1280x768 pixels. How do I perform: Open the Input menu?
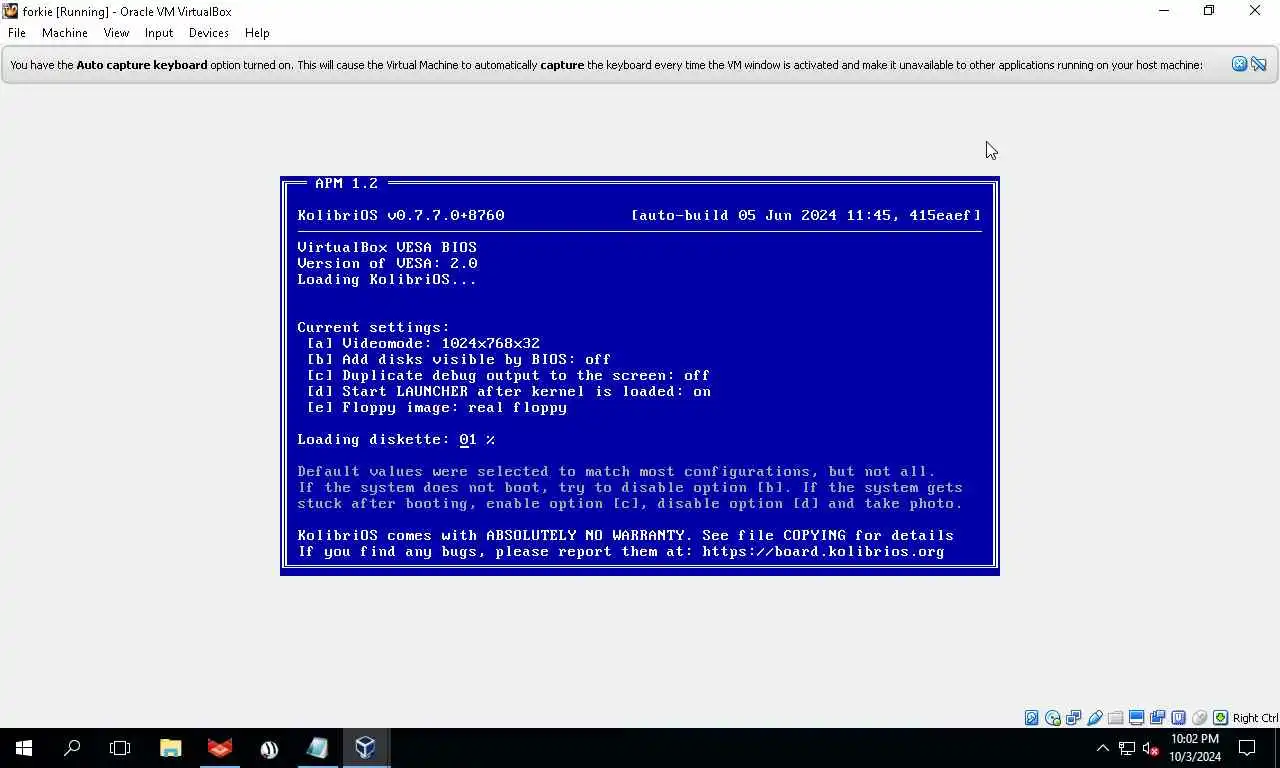[x=159, y=33]
